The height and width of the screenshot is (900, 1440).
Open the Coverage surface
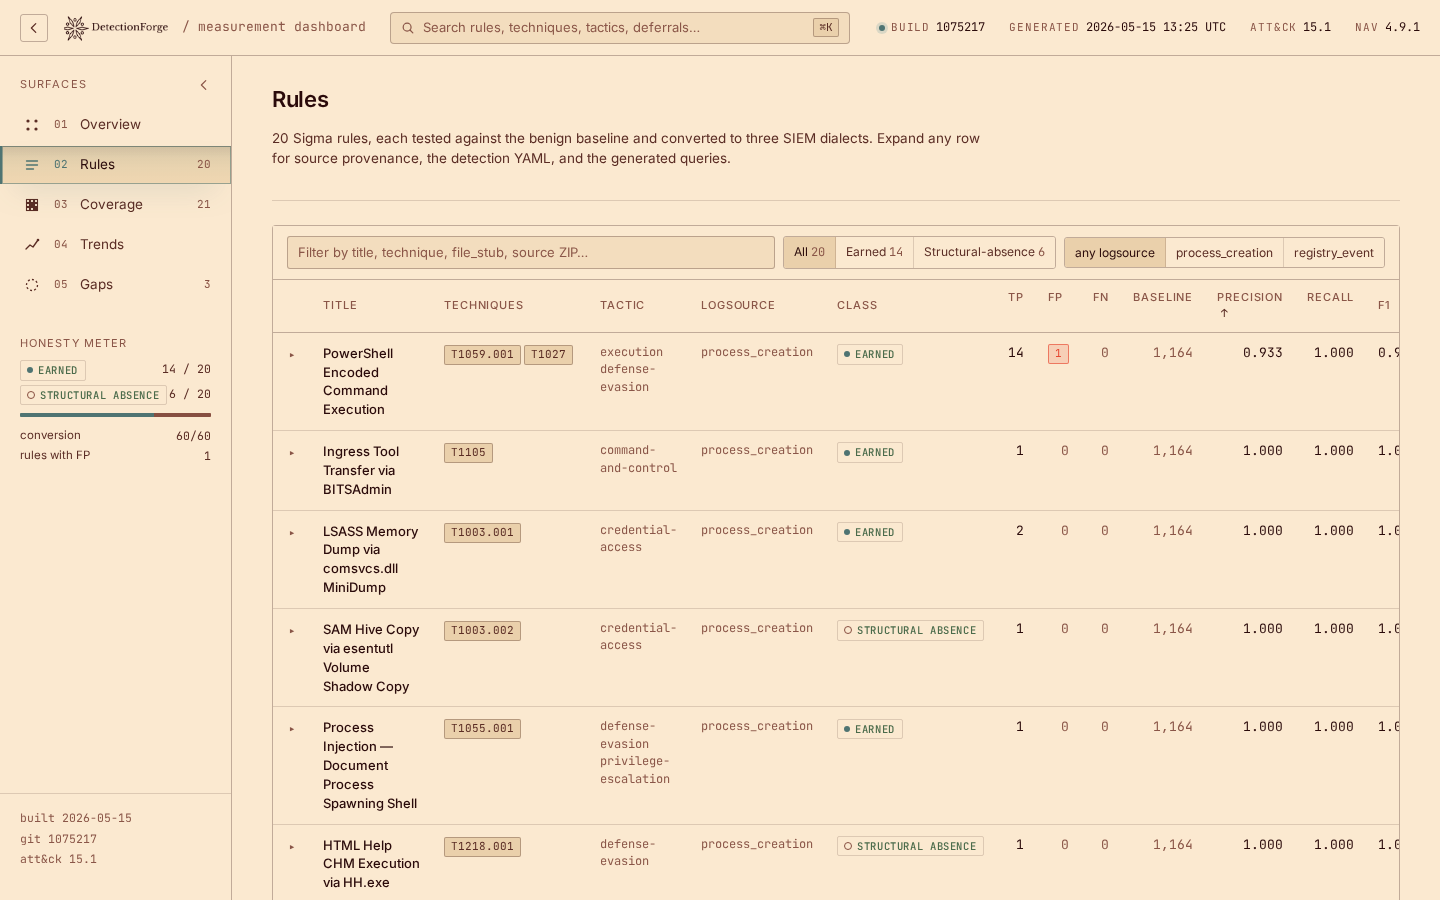point(116,205)
